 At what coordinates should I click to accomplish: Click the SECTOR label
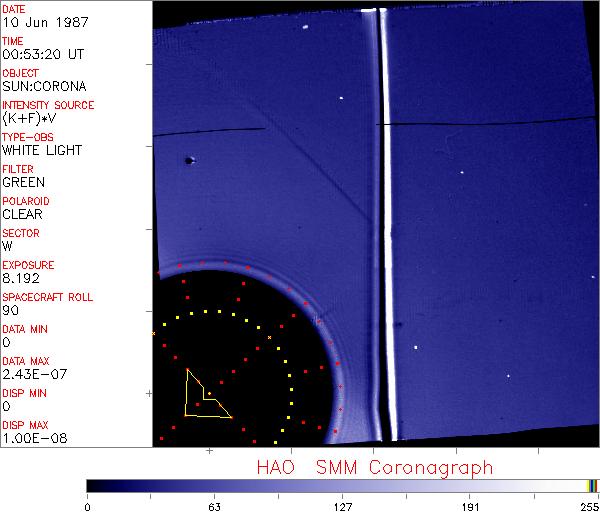tap(21, 233)
